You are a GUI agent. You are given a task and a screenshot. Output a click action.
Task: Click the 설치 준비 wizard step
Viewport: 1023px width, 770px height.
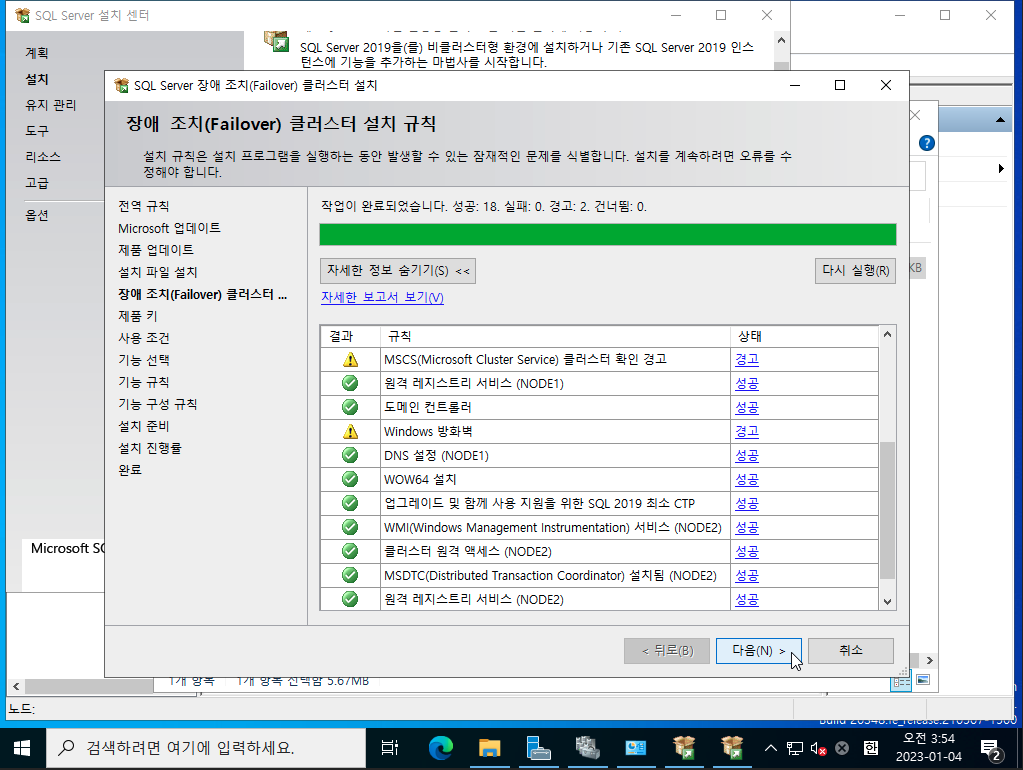pos(144,426)
